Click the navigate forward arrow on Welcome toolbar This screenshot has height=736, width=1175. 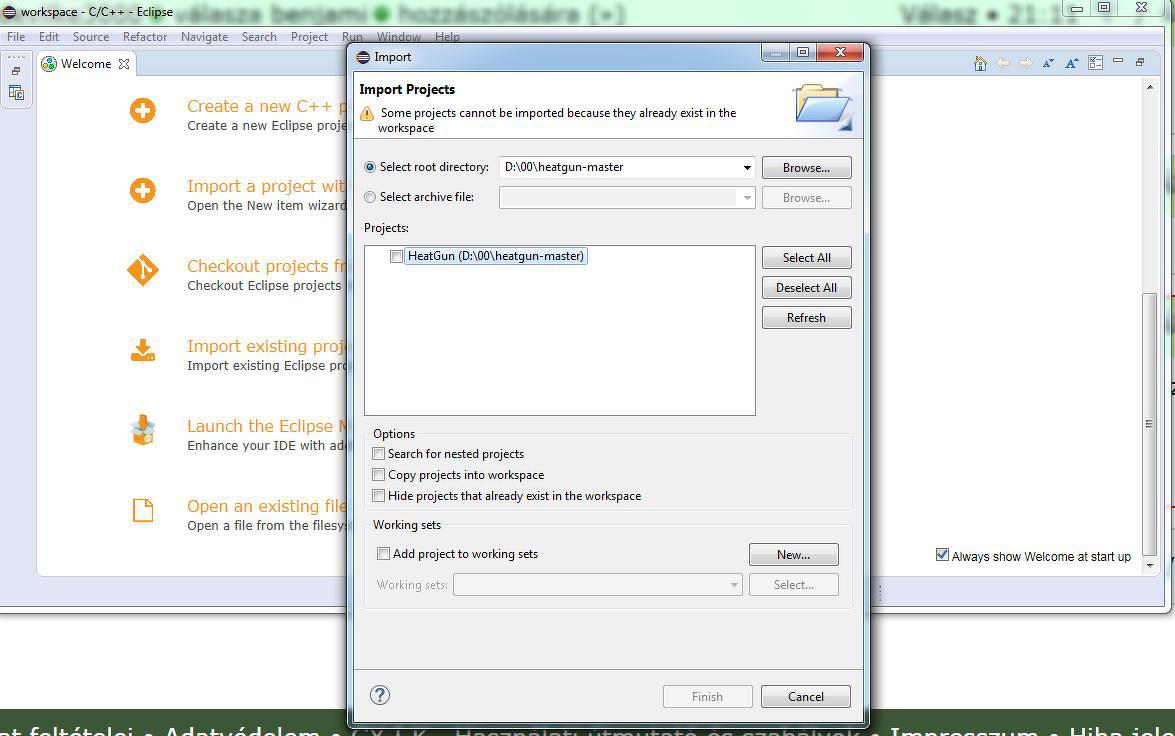pyautogui.click(x=1025, y=64)
